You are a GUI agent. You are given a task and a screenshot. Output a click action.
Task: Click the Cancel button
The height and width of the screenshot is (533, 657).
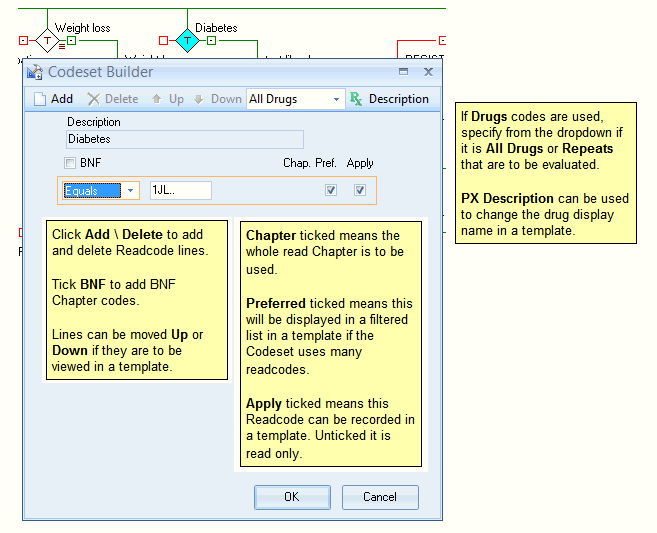380,497
